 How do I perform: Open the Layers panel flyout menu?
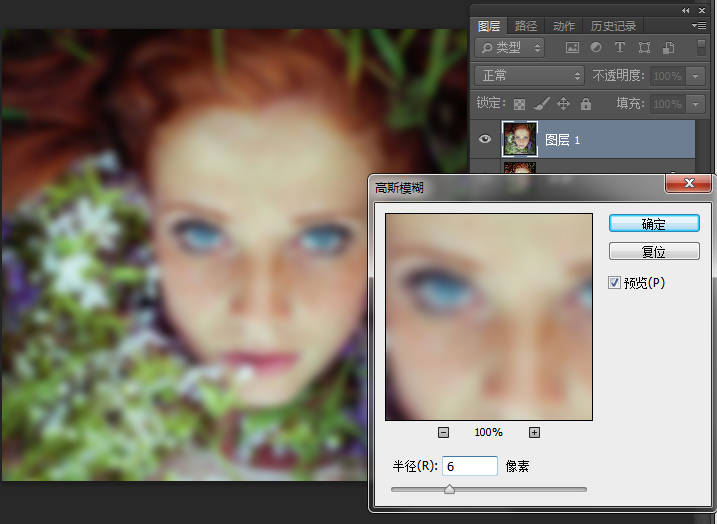[x=699, y=26]
